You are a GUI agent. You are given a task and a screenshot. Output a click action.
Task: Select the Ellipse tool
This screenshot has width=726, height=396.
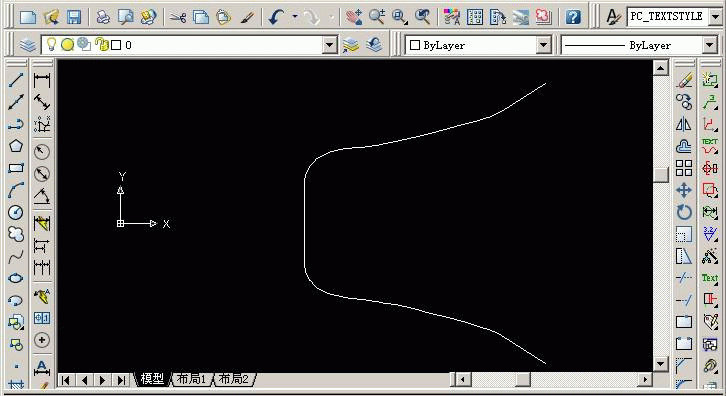[x=16, y=278]
